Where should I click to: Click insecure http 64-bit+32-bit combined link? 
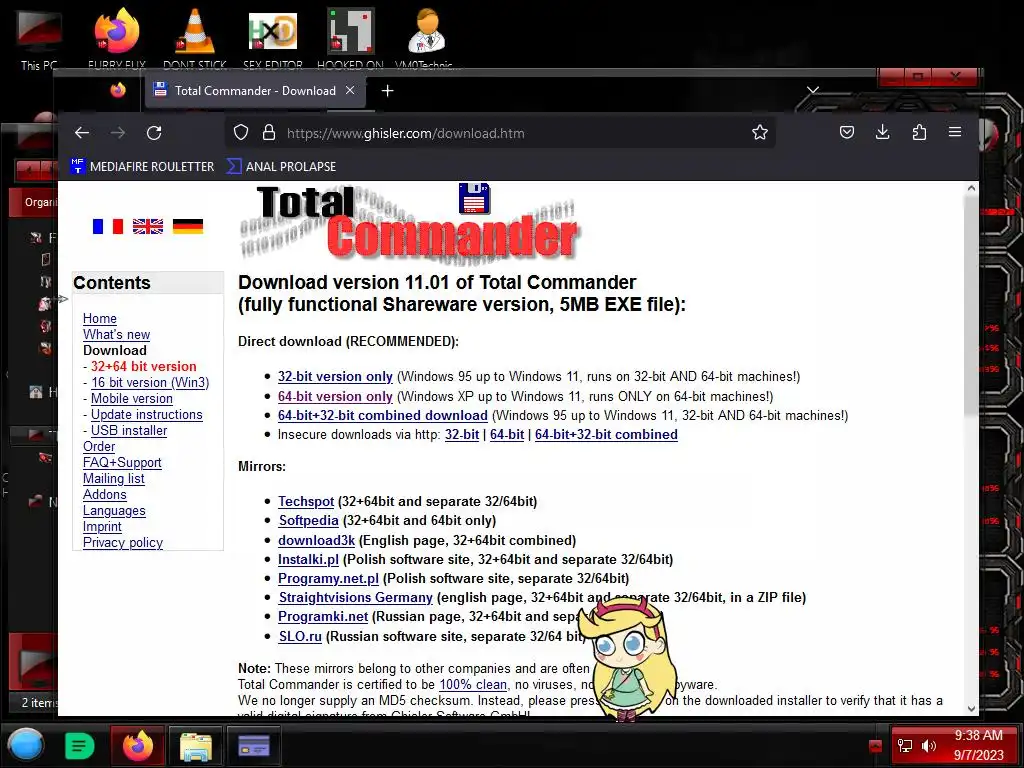point(606,435)
